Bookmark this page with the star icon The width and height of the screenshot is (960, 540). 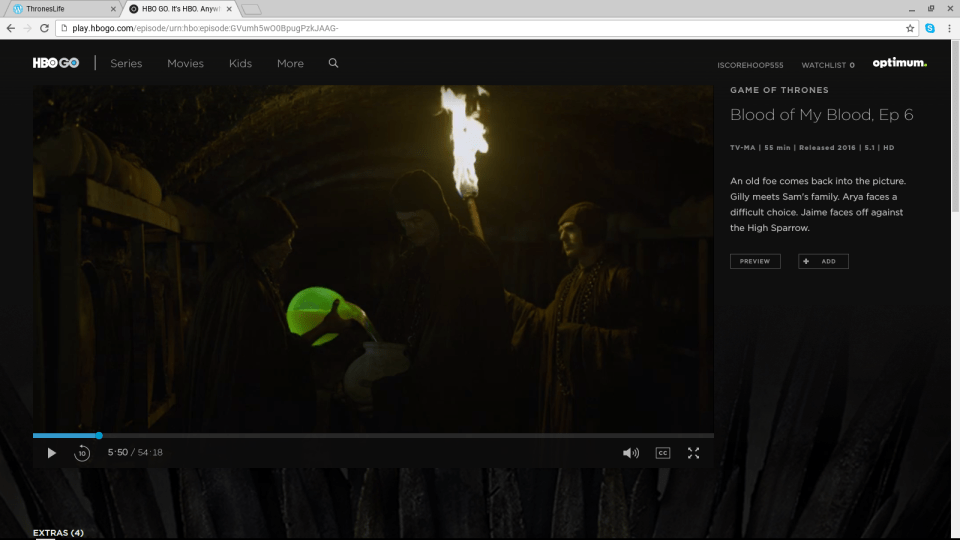910,28
